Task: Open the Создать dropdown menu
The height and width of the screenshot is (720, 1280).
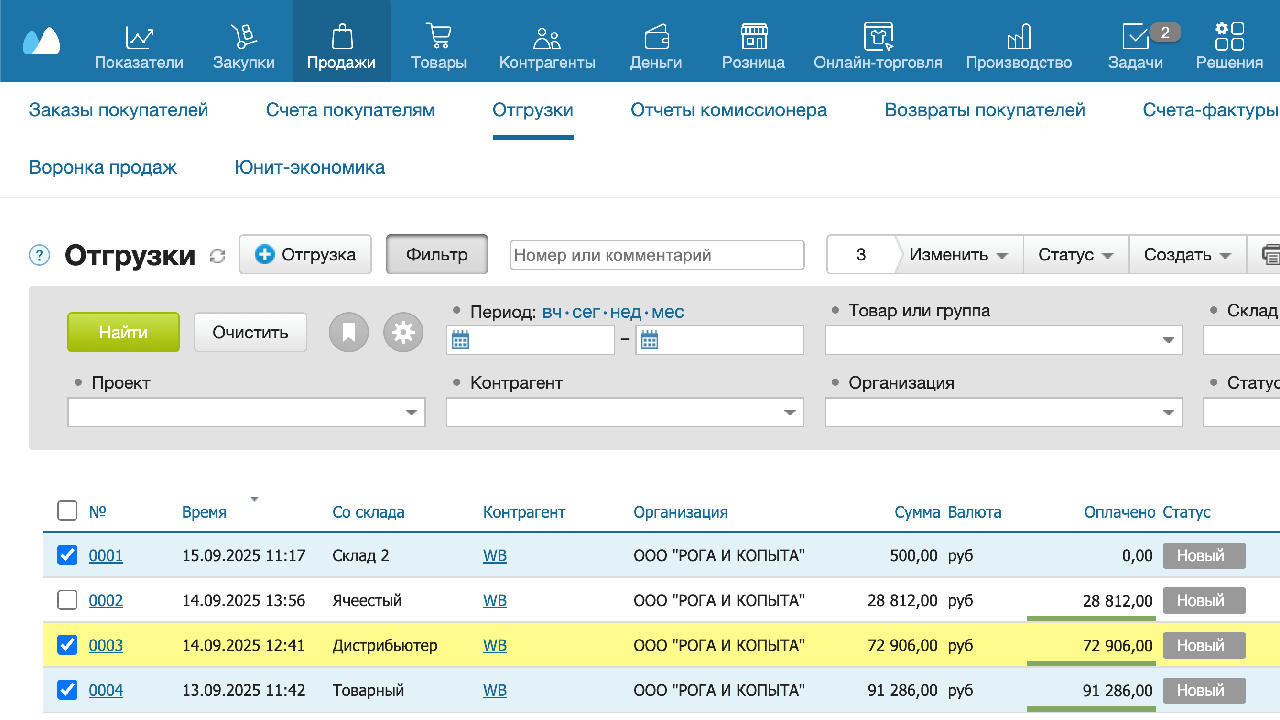Action: 1187,255
